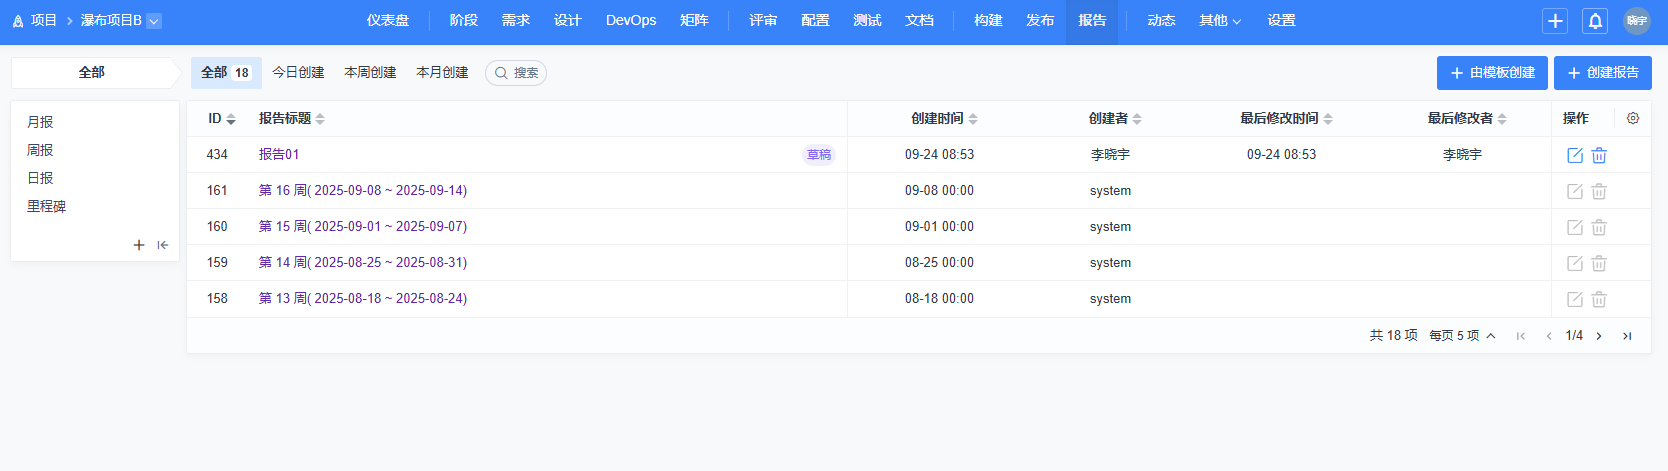Jump to last page of reports
Viewport: 1668px width, 471px height.
pos(1627,336)
